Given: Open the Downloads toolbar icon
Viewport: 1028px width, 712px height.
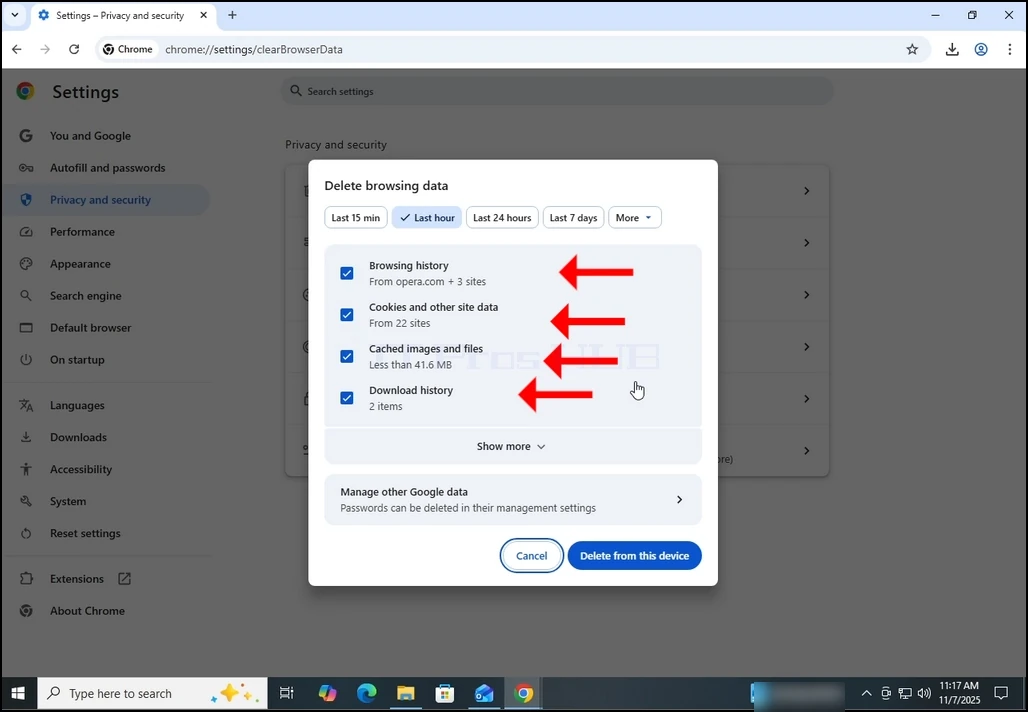Looking at the screenshot, I should pyautogui.click(x=952, y=49).
